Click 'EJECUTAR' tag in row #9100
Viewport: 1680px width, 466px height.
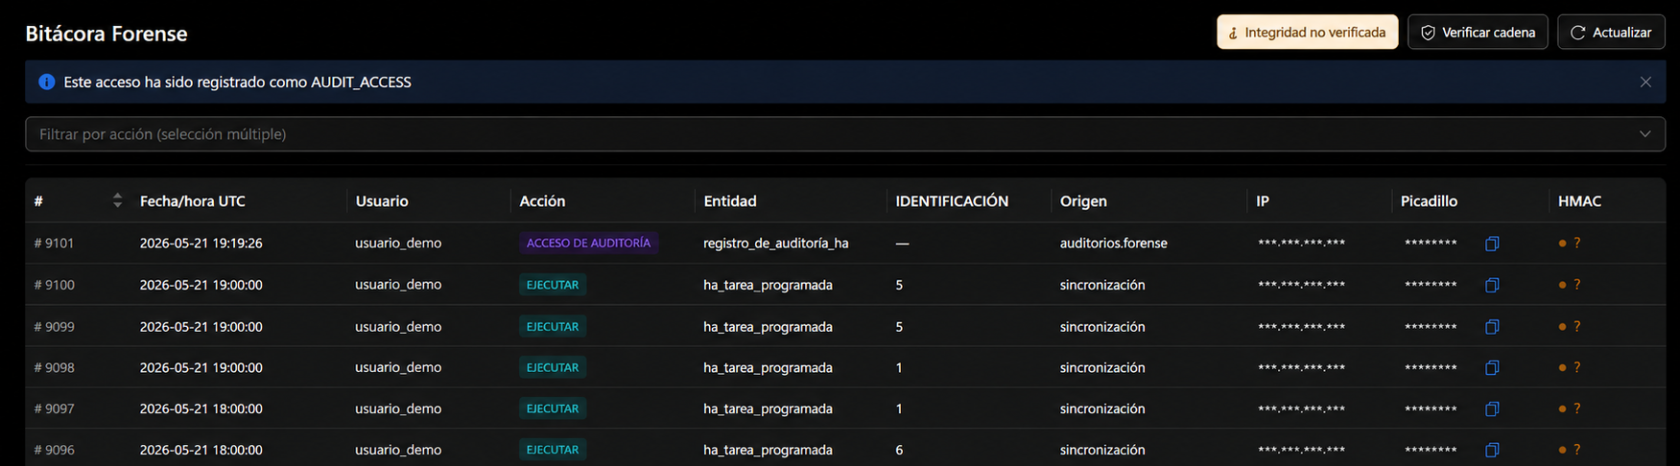[553, 285]
